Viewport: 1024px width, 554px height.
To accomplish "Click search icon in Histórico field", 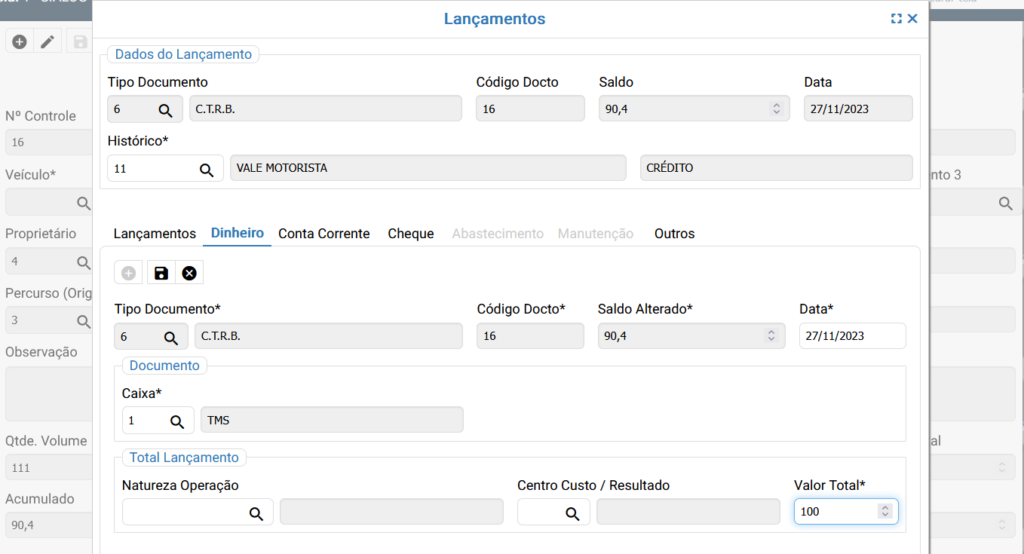I will point(206,169).
